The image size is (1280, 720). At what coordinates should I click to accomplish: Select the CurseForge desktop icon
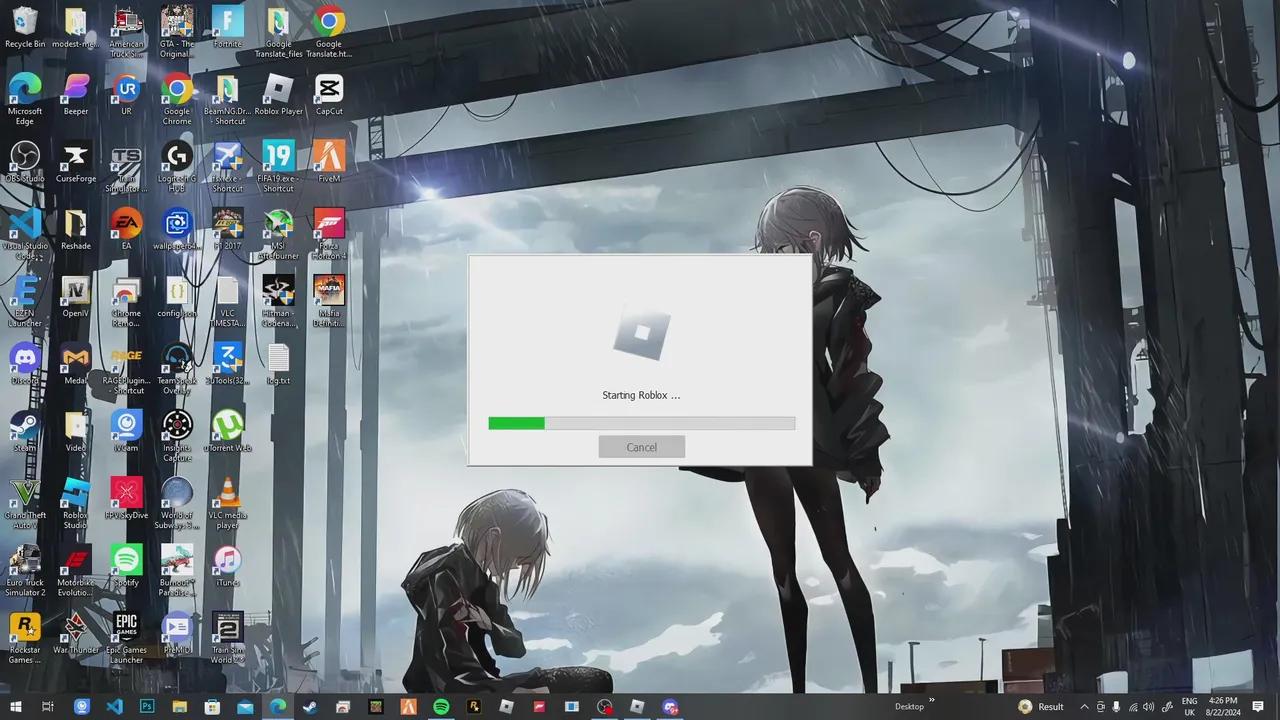coord(76,162)
